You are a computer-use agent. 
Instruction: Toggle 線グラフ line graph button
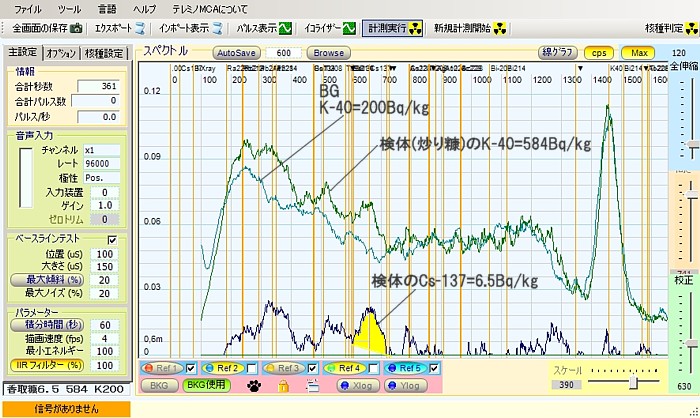click(x=558, y=53)
